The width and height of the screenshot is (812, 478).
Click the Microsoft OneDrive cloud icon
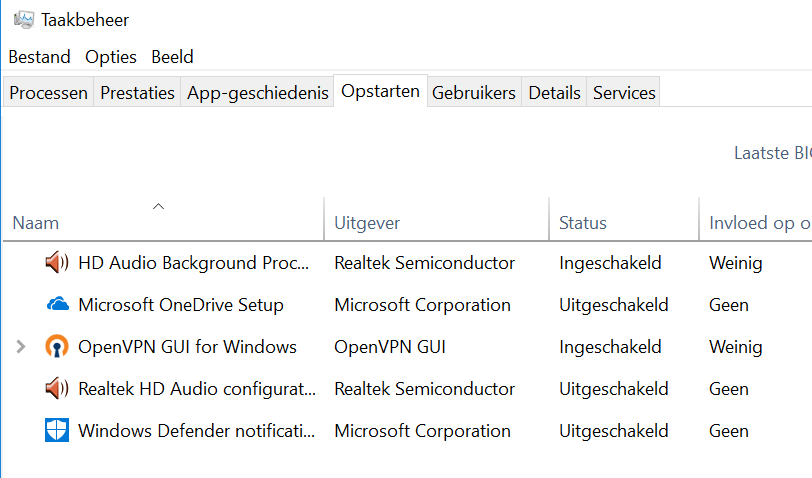tap(57, 305)
